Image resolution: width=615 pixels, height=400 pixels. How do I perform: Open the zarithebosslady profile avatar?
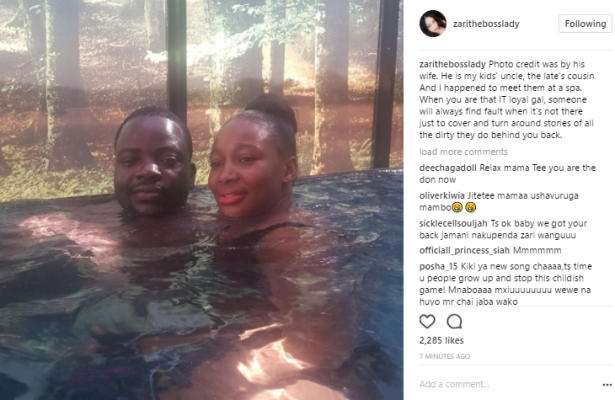point(433,24)
